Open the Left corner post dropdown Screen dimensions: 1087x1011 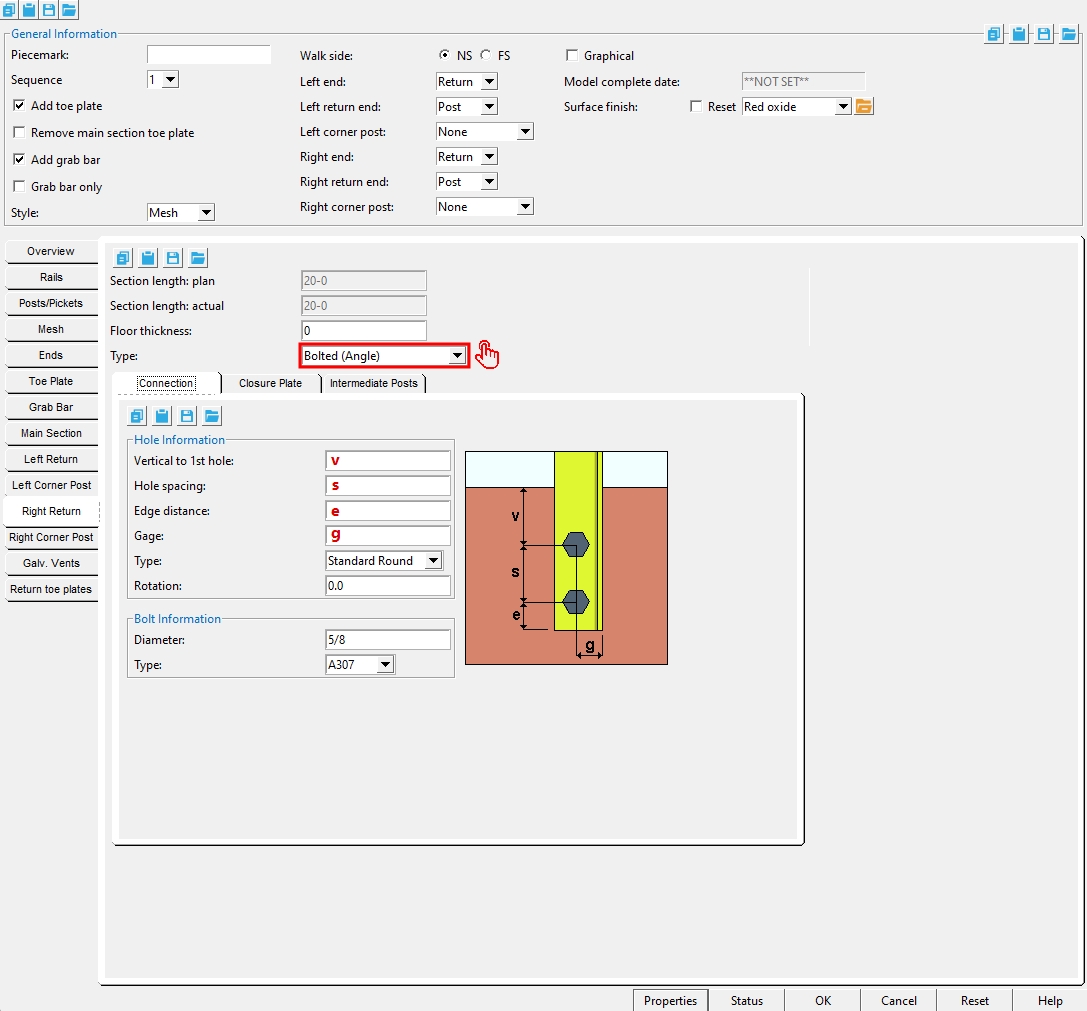point(525,131)
